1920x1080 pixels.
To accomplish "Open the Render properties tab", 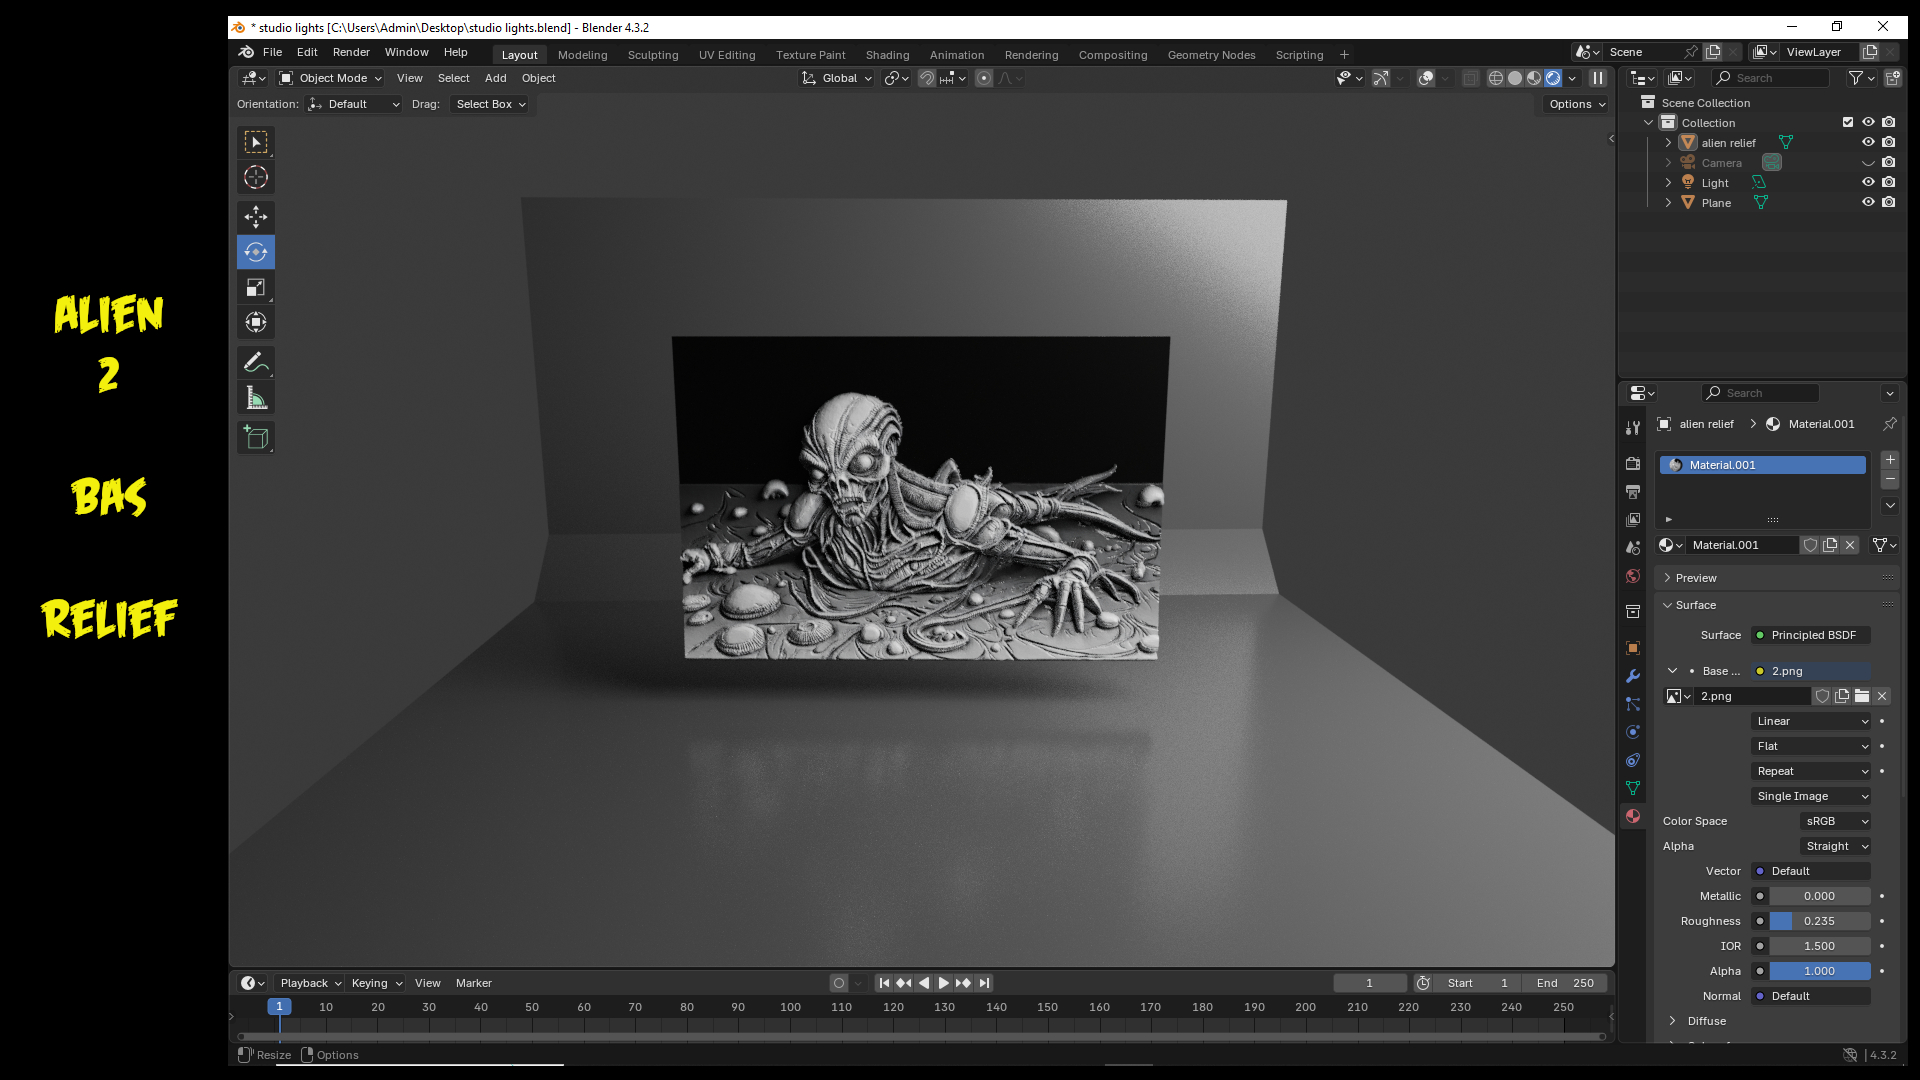I will (x=1633, y=464).
